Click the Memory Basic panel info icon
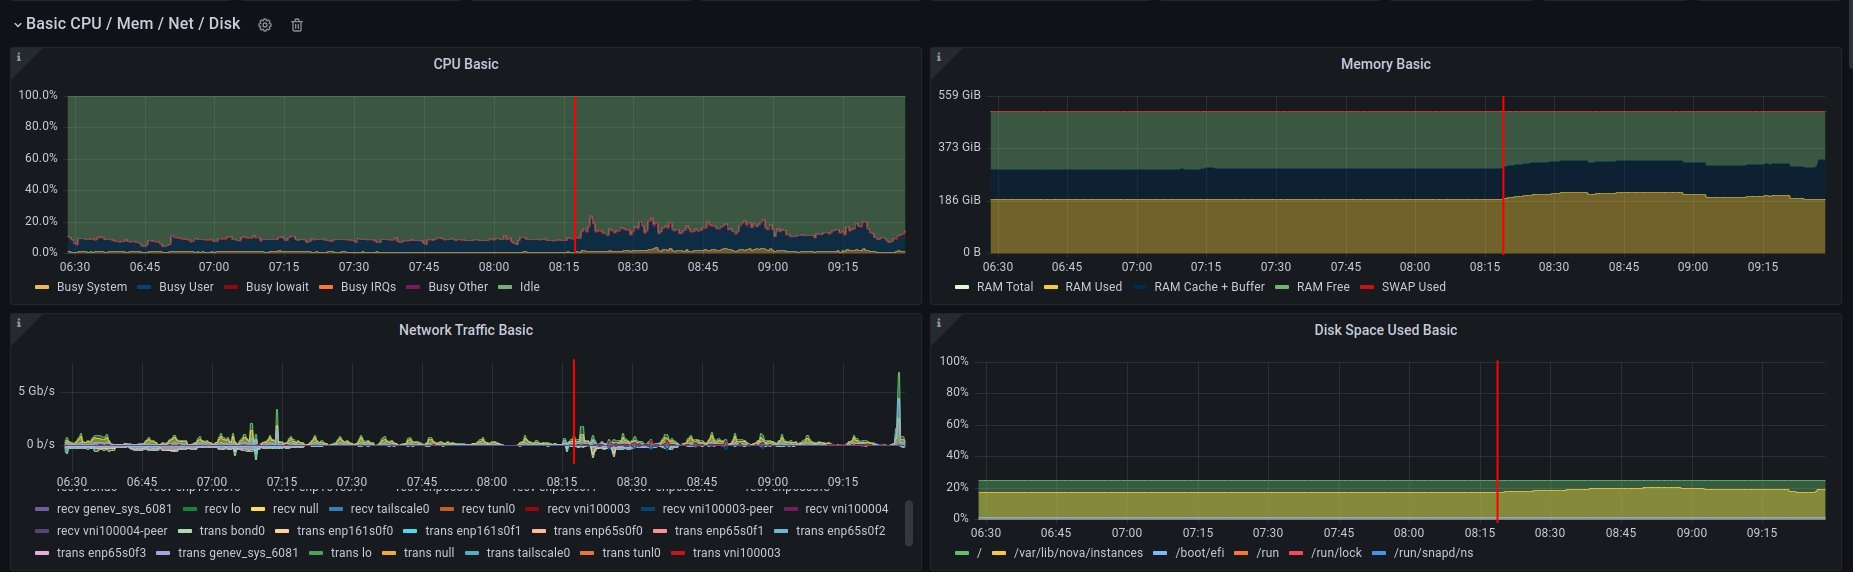This screenshot has width=1853, height=572. point(938,57)
